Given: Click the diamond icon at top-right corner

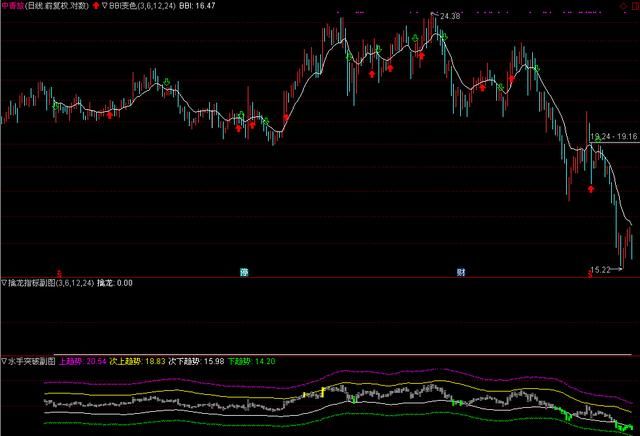Looking at the screenshot, I should click(x=623, y=6).
